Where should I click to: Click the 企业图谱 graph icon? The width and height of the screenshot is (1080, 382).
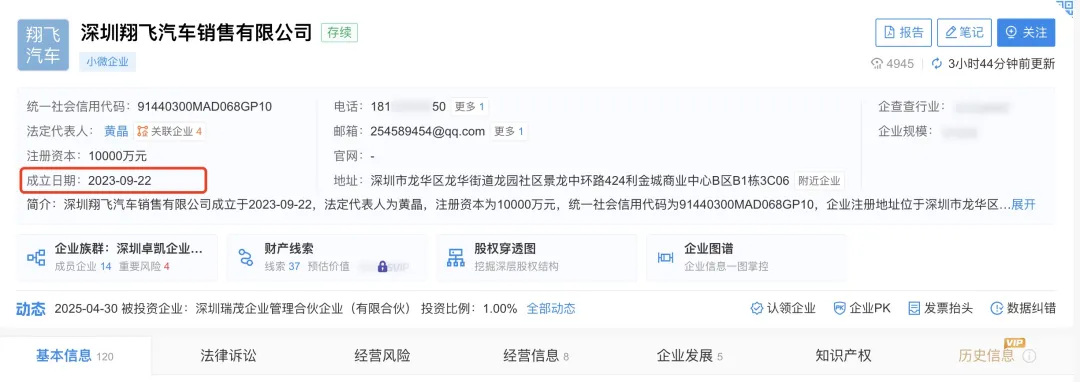[665, 257]
